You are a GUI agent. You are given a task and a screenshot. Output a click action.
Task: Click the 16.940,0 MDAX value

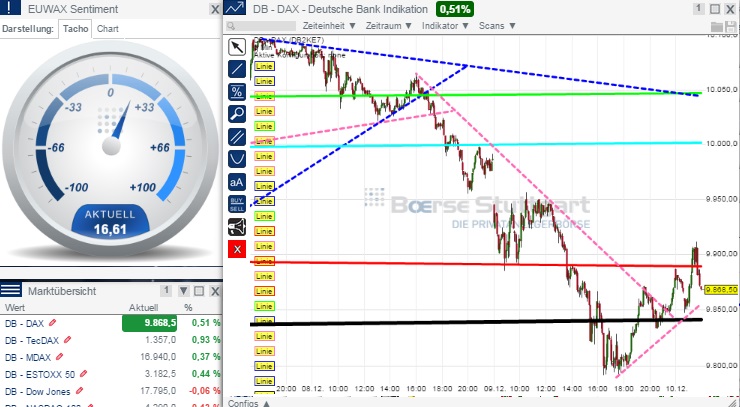click(x=159, y=357)
